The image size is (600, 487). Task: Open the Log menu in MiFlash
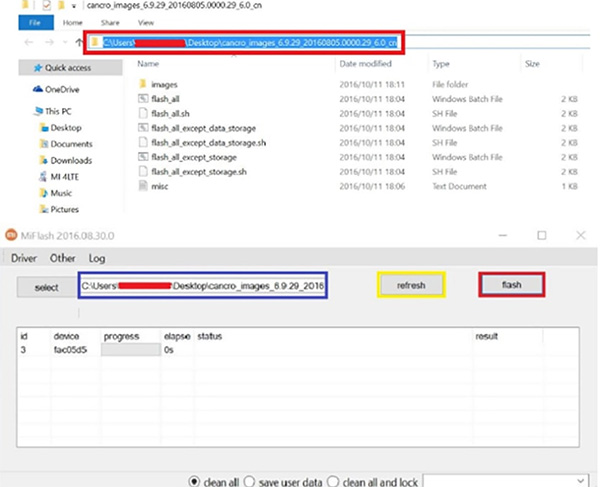(x=98, y=258)
